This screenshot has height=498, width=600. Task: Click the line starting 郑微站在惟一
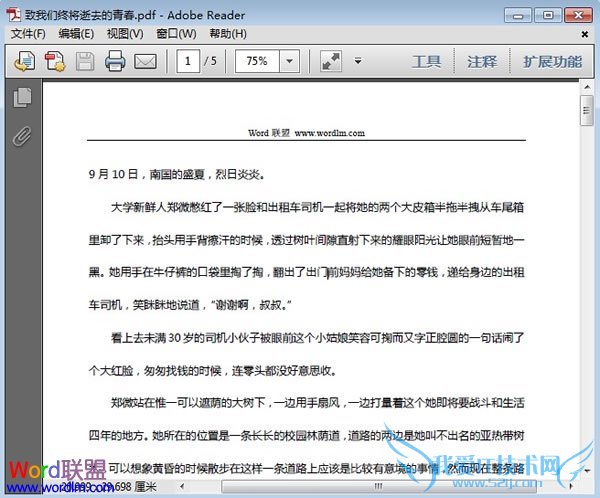point(317,403)
